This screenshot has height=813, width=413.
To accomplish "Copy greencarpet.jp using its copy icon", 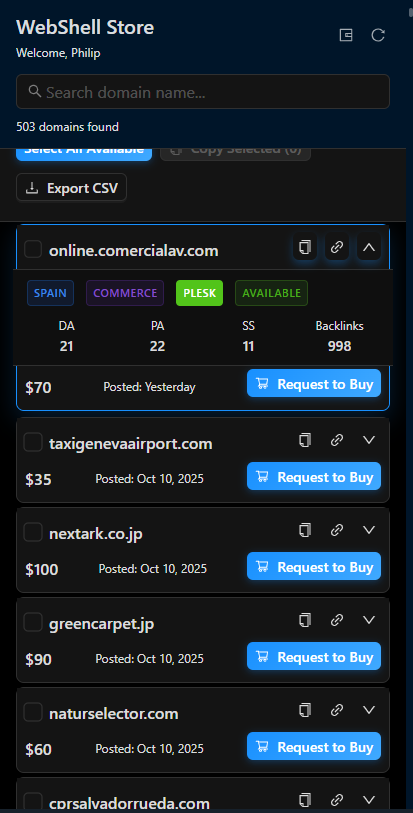I will coord(305,620).
